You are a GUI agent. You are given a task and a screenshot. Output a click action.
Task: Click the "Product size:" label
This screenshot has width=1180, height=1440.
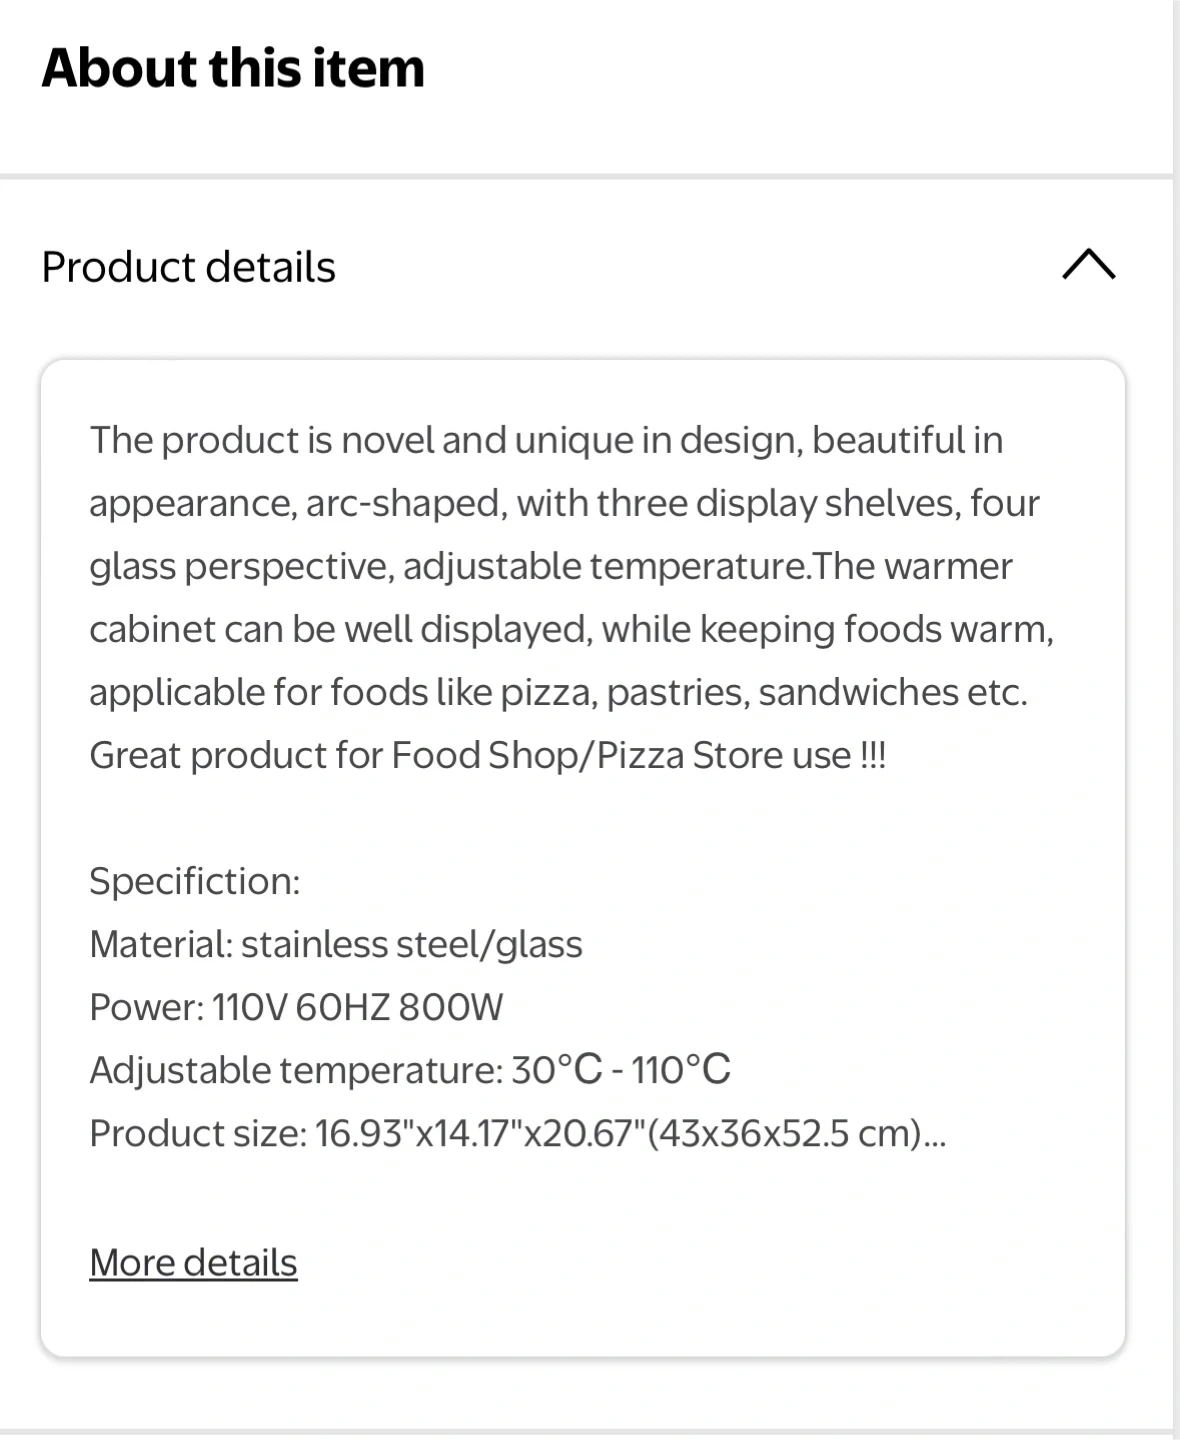[x=197, y=1133]
